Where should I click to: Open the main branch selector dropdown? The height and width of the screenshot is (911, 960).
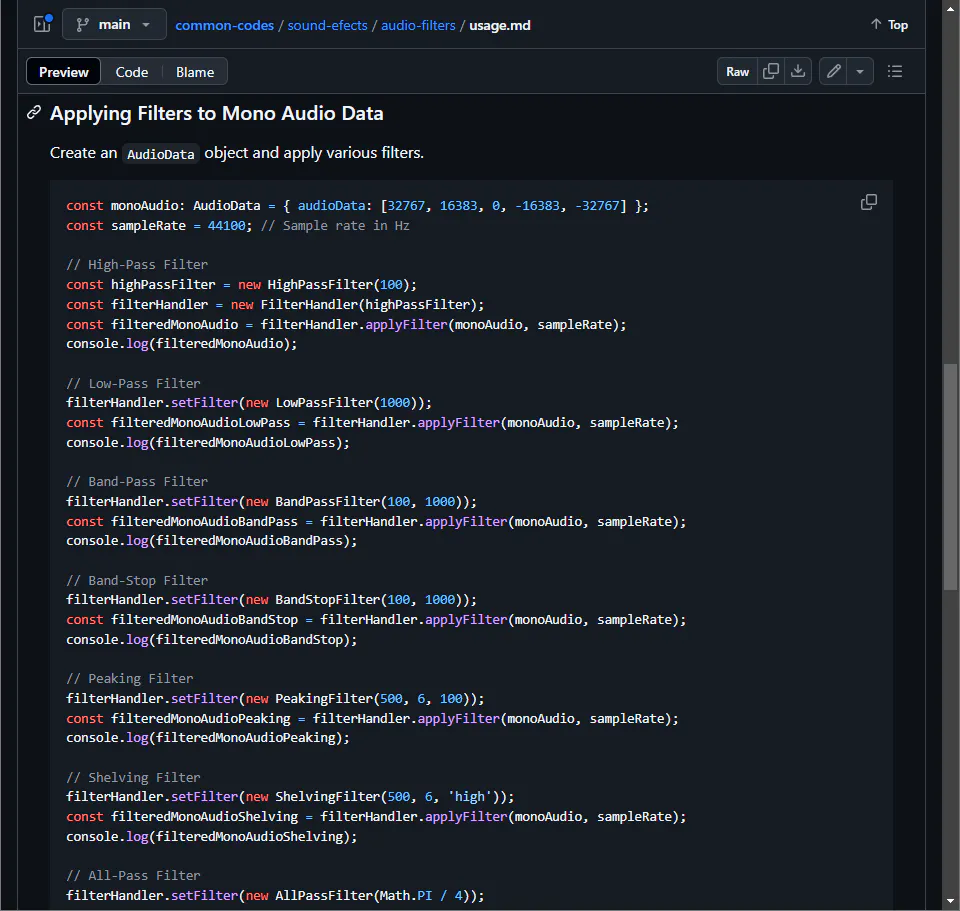[114, 24]
